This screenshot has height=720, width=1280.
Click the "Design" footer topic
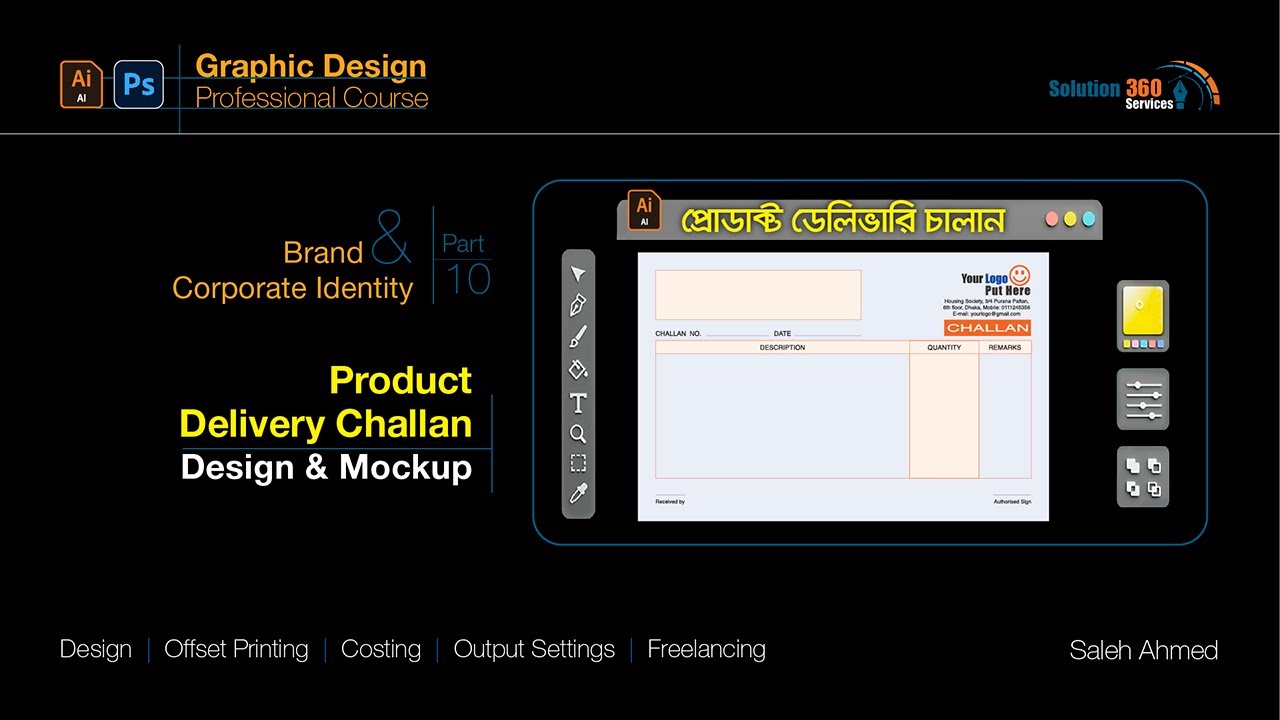tap(96, 649)
